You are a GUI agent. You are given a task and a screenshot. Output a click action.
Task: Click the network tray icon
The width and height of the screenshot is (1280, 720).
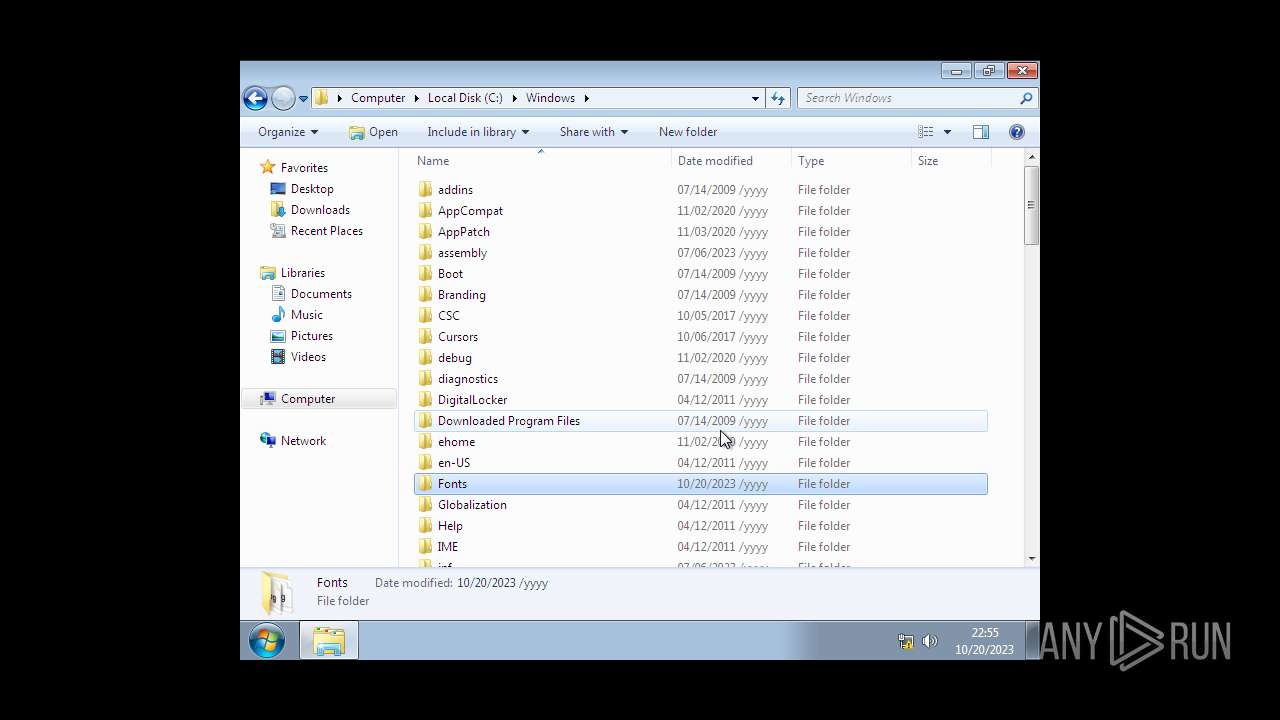(x=905, y=641)
